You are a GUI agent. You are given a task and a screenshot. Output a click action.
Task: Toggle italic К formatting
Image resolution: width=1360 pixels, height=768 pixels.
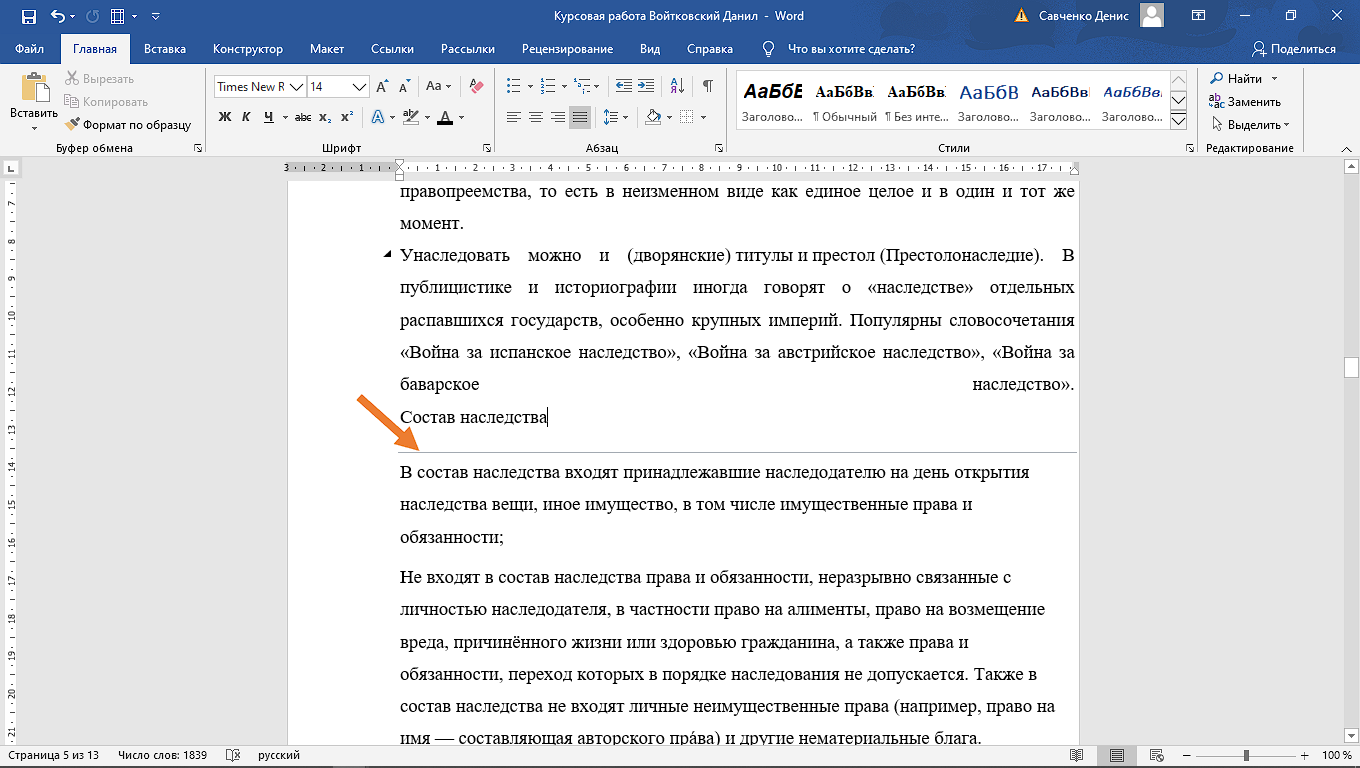246,117
